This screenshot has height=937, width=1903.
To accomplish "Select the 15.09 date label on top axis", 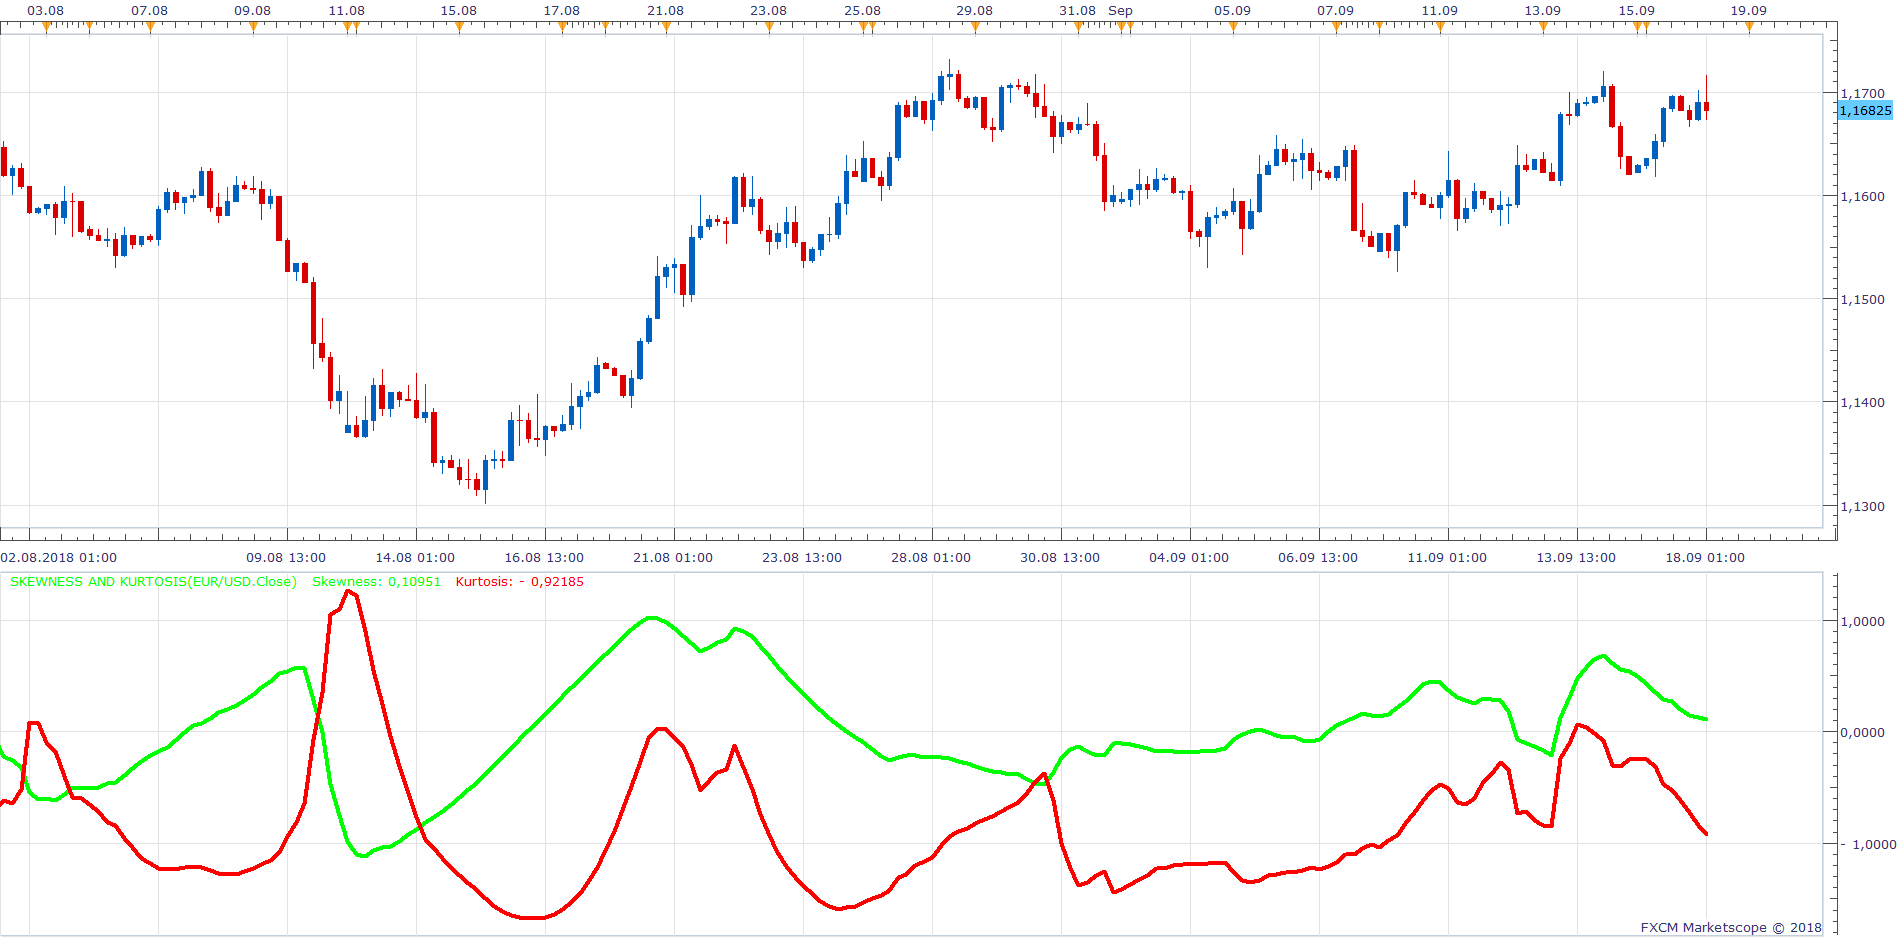I will pyautogui.click(x=1636, y=11).
